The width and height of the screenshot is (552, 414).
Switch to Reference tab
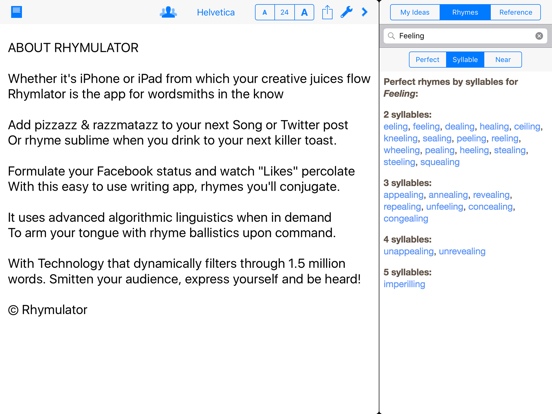click(x=515, y=12)
